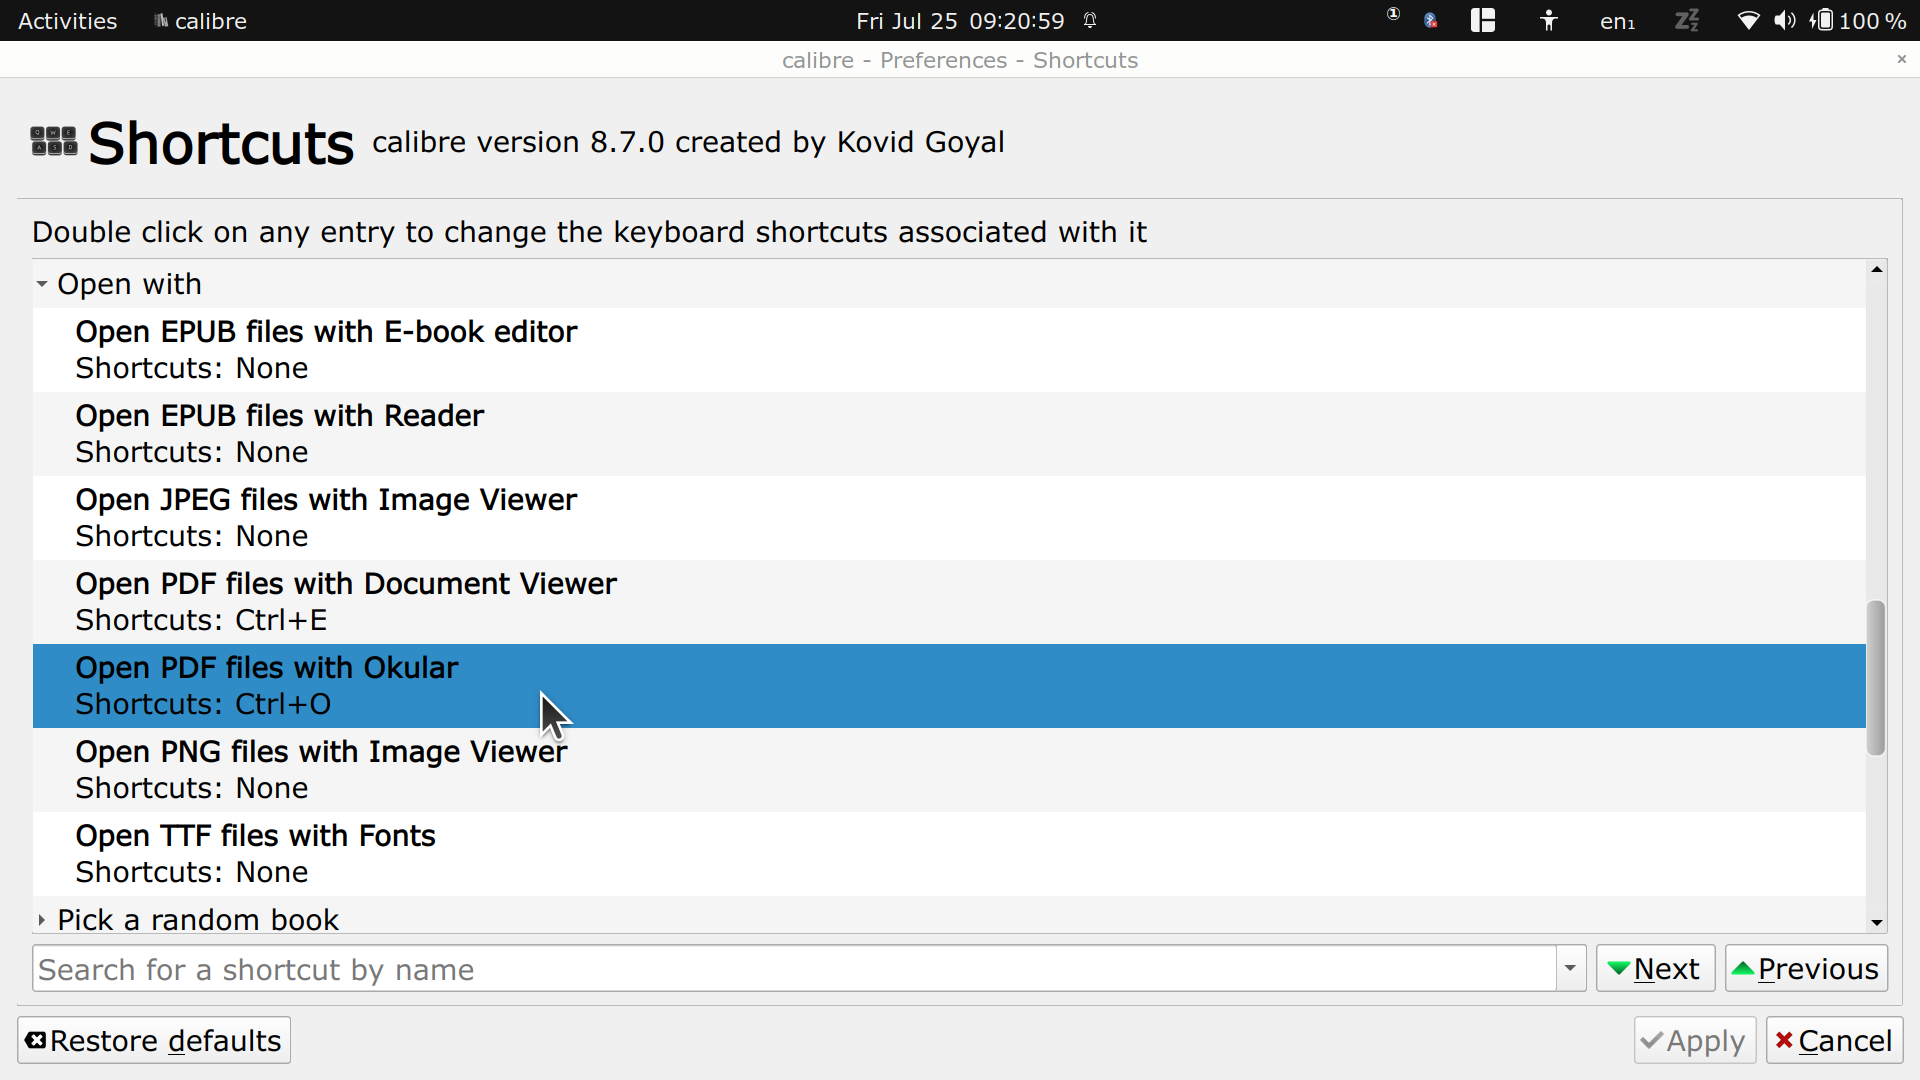This screenshot has height=1080, width=1920.
Task: Open the search history dropdown arrow
Action: click(x=1570, y=968)
